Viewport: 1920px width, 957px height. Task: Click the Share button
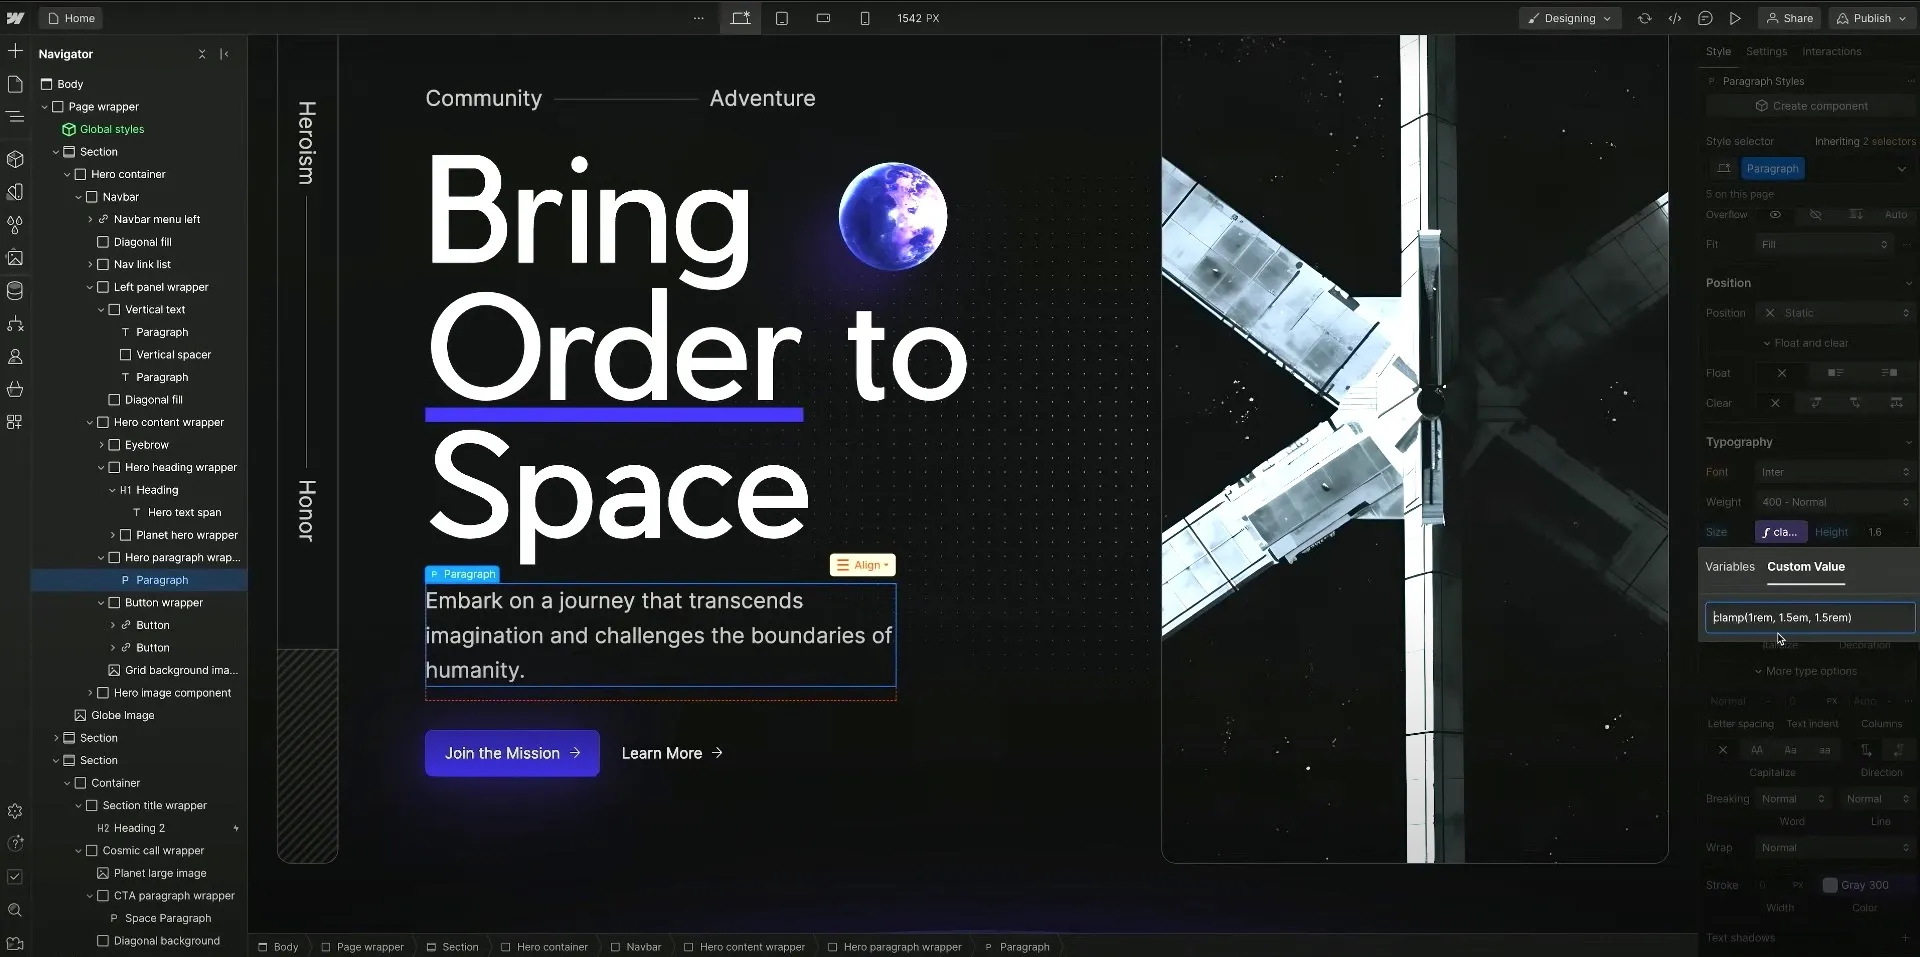[1790, 18]
